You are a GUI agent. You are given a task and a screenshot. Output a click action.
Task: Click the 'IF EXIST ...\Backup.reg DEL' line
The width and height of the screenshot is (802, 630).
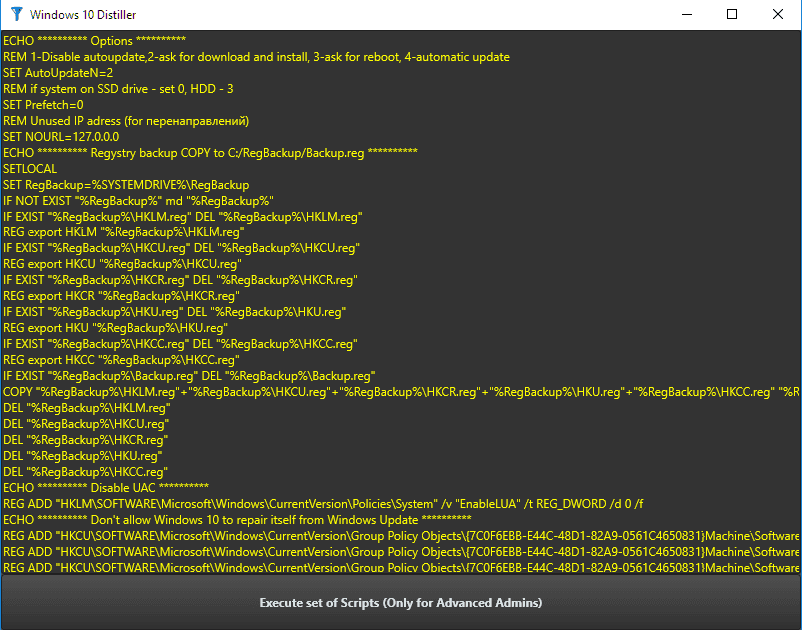[x=189, y=376]
